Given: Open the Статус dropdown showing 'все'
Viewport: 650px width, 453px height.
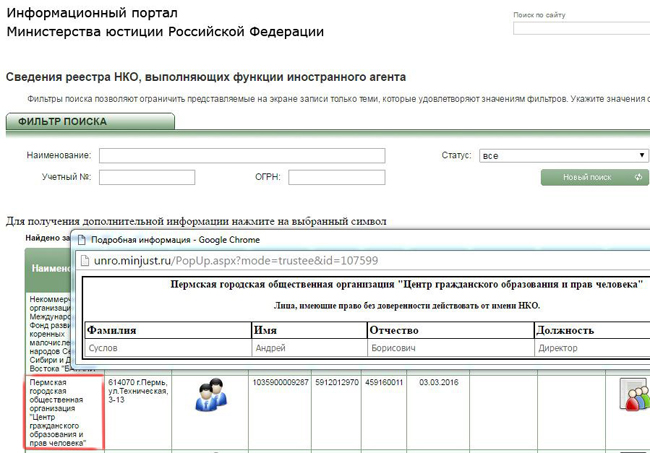Looking at the screenshot, I should 562,156.
